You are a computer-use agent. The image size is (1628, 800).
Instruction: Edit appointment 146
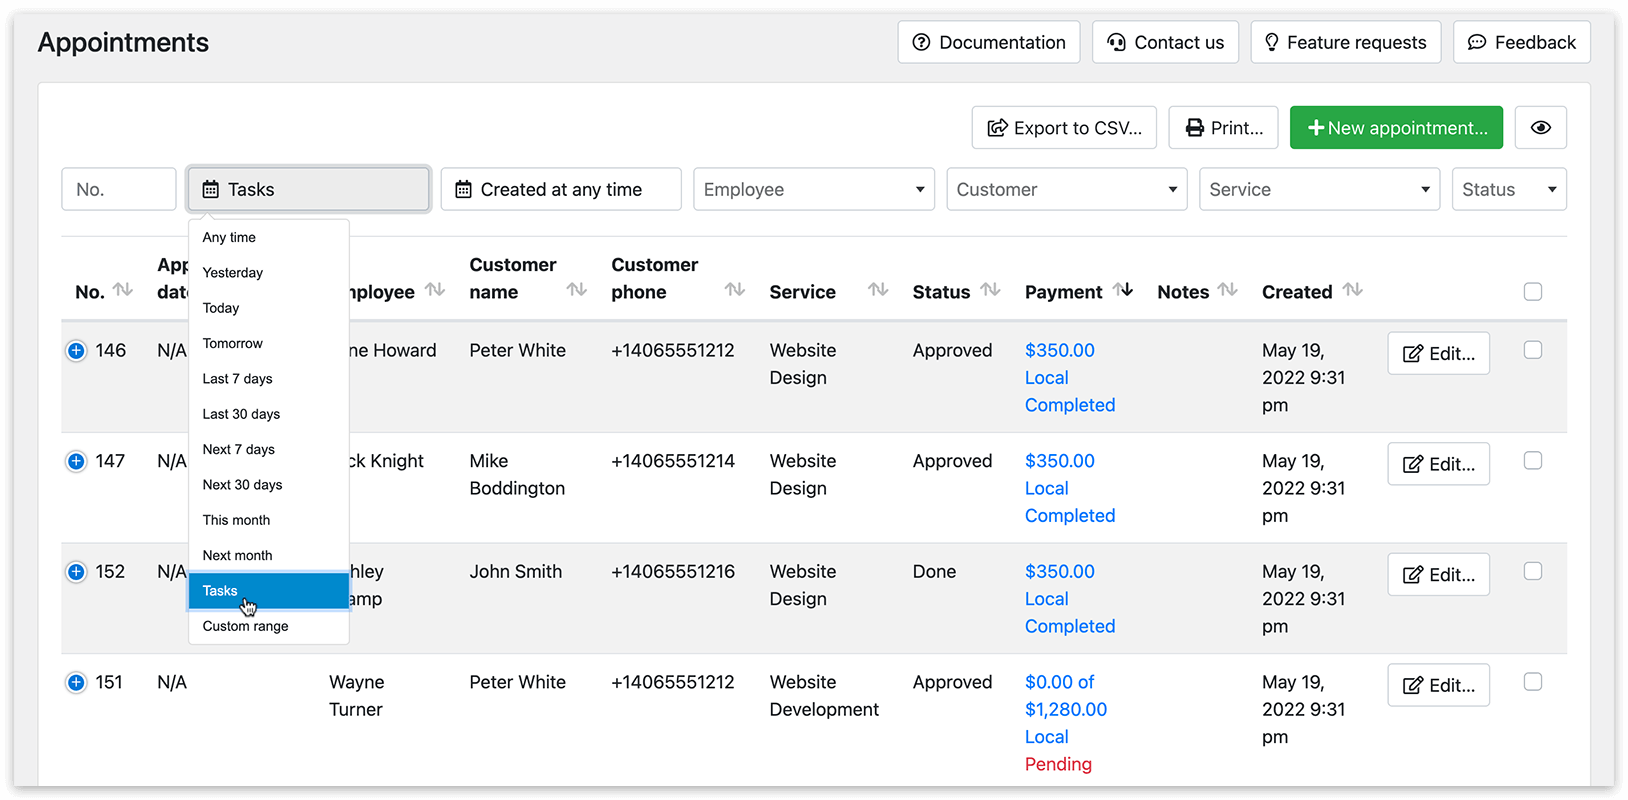tap(1438, 353)
